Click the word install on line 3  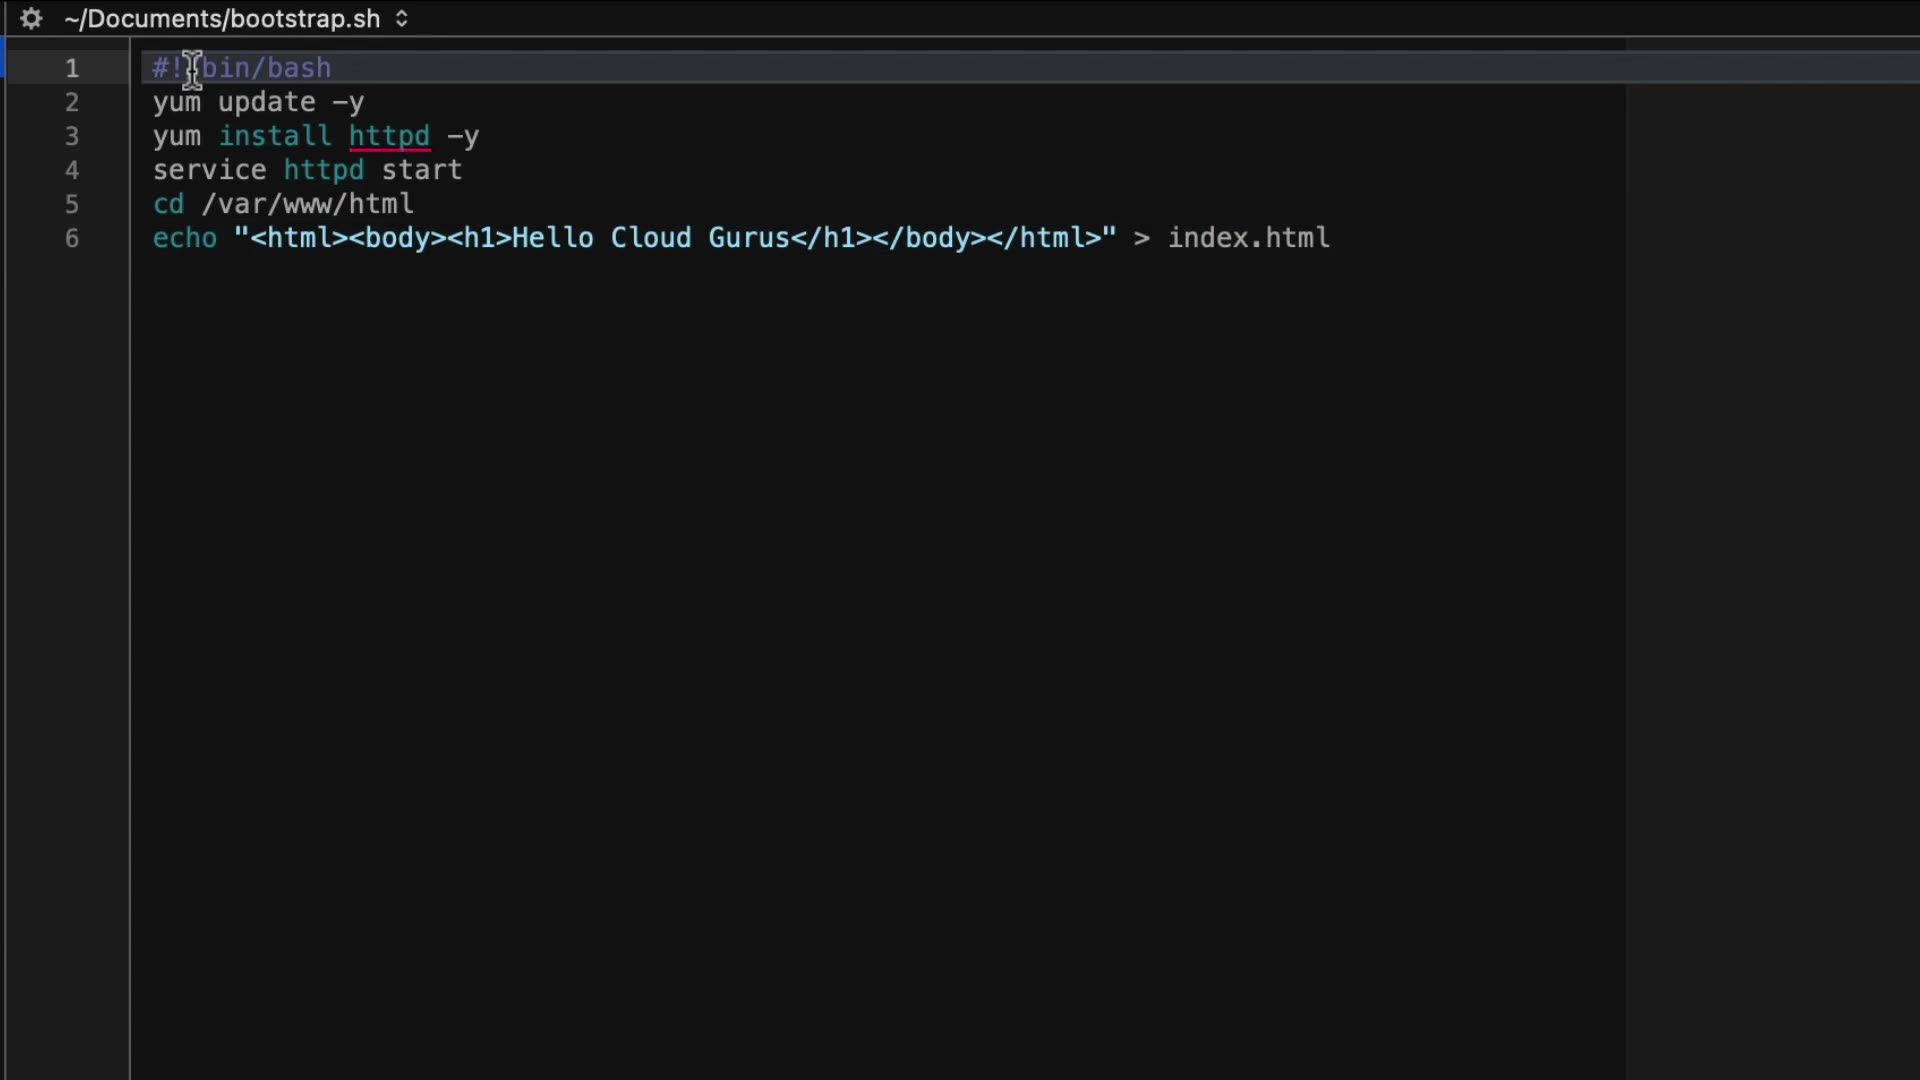coord(274,136)
